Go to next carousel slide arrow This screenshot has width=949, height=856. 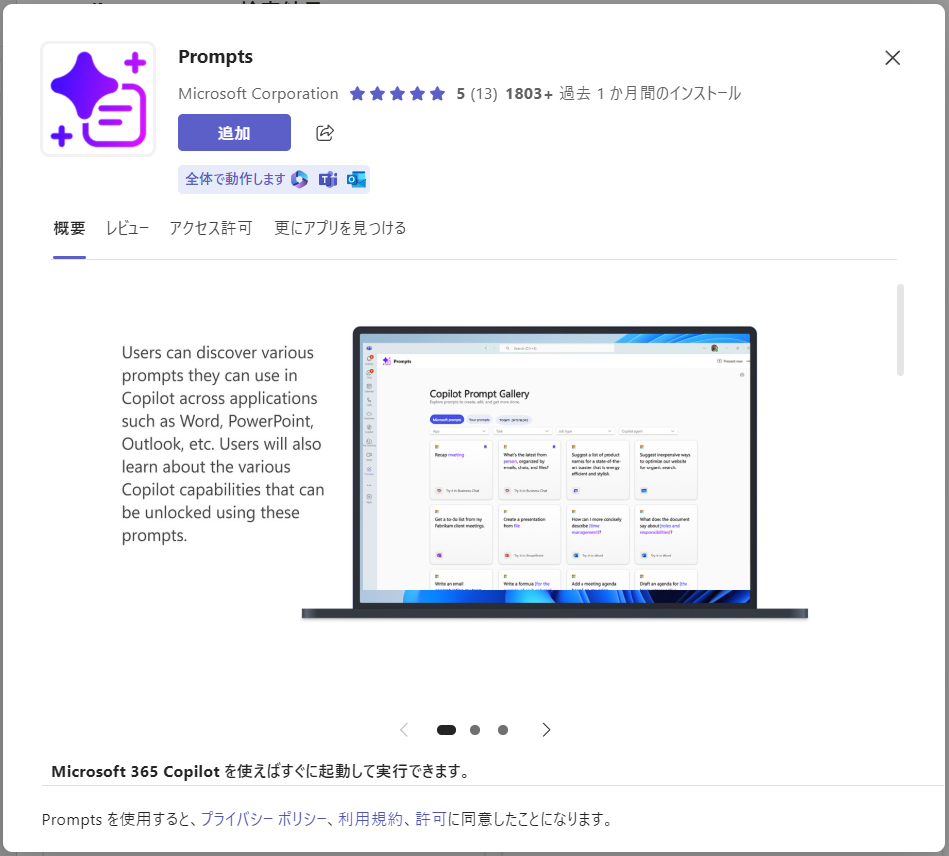pyautogui.click(x=546, y=729)
